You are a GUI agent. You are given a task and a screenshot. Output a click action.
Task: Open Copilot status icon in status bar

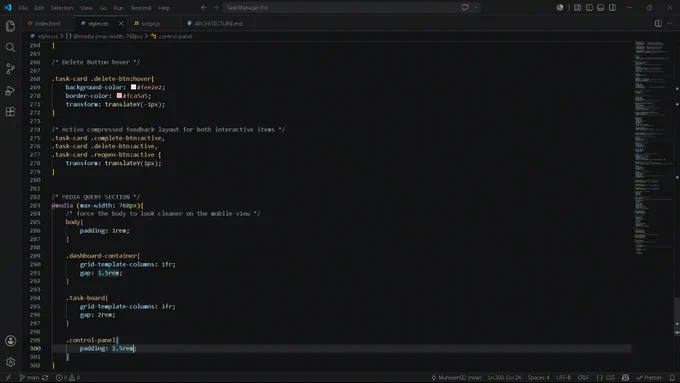pos(625,377)
